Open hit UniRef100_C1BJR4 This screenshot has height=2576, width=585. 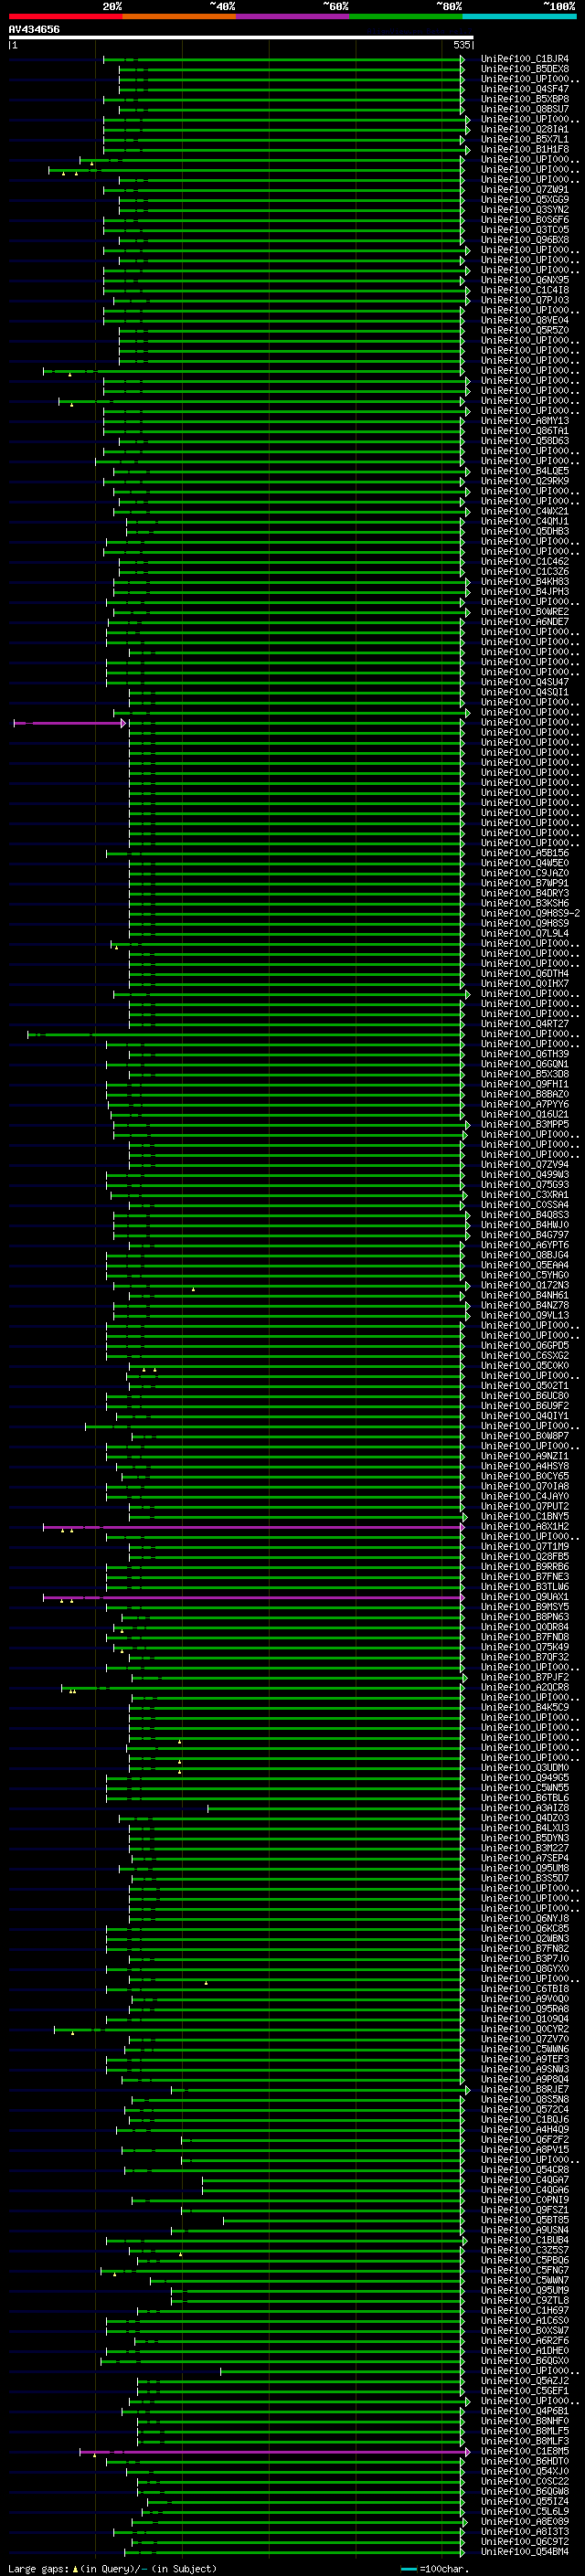[525, 59]
